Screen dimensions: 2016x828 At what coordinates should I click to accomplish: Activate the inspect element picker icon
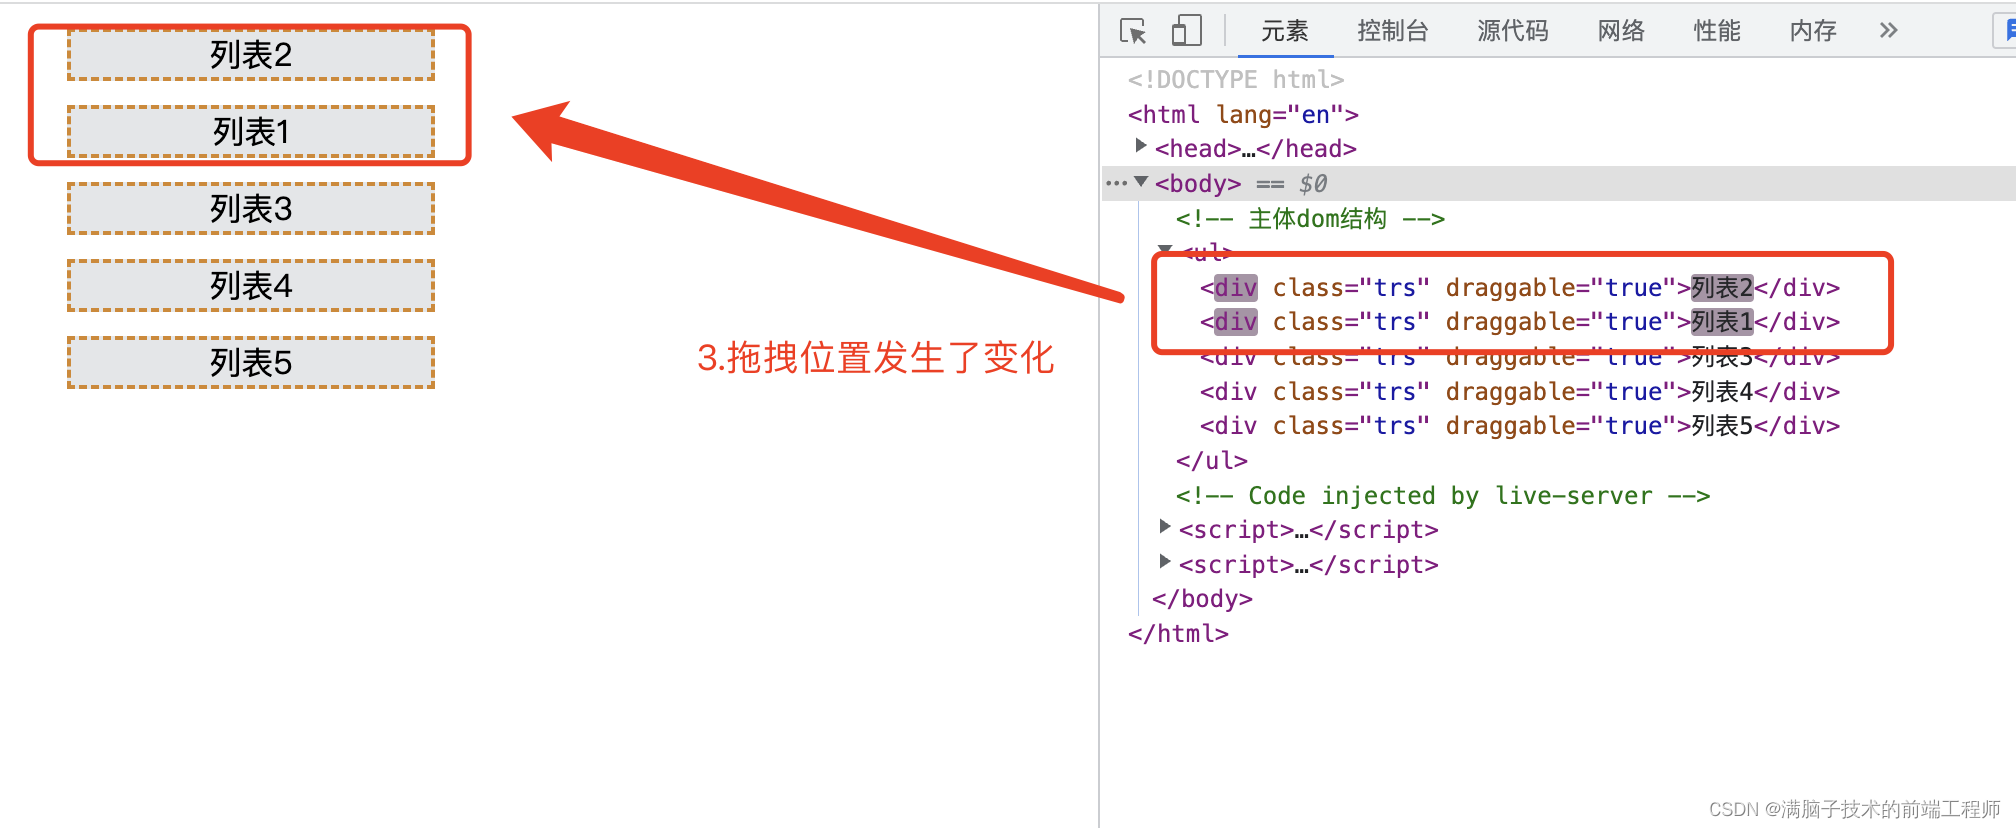click(1133, 31)
